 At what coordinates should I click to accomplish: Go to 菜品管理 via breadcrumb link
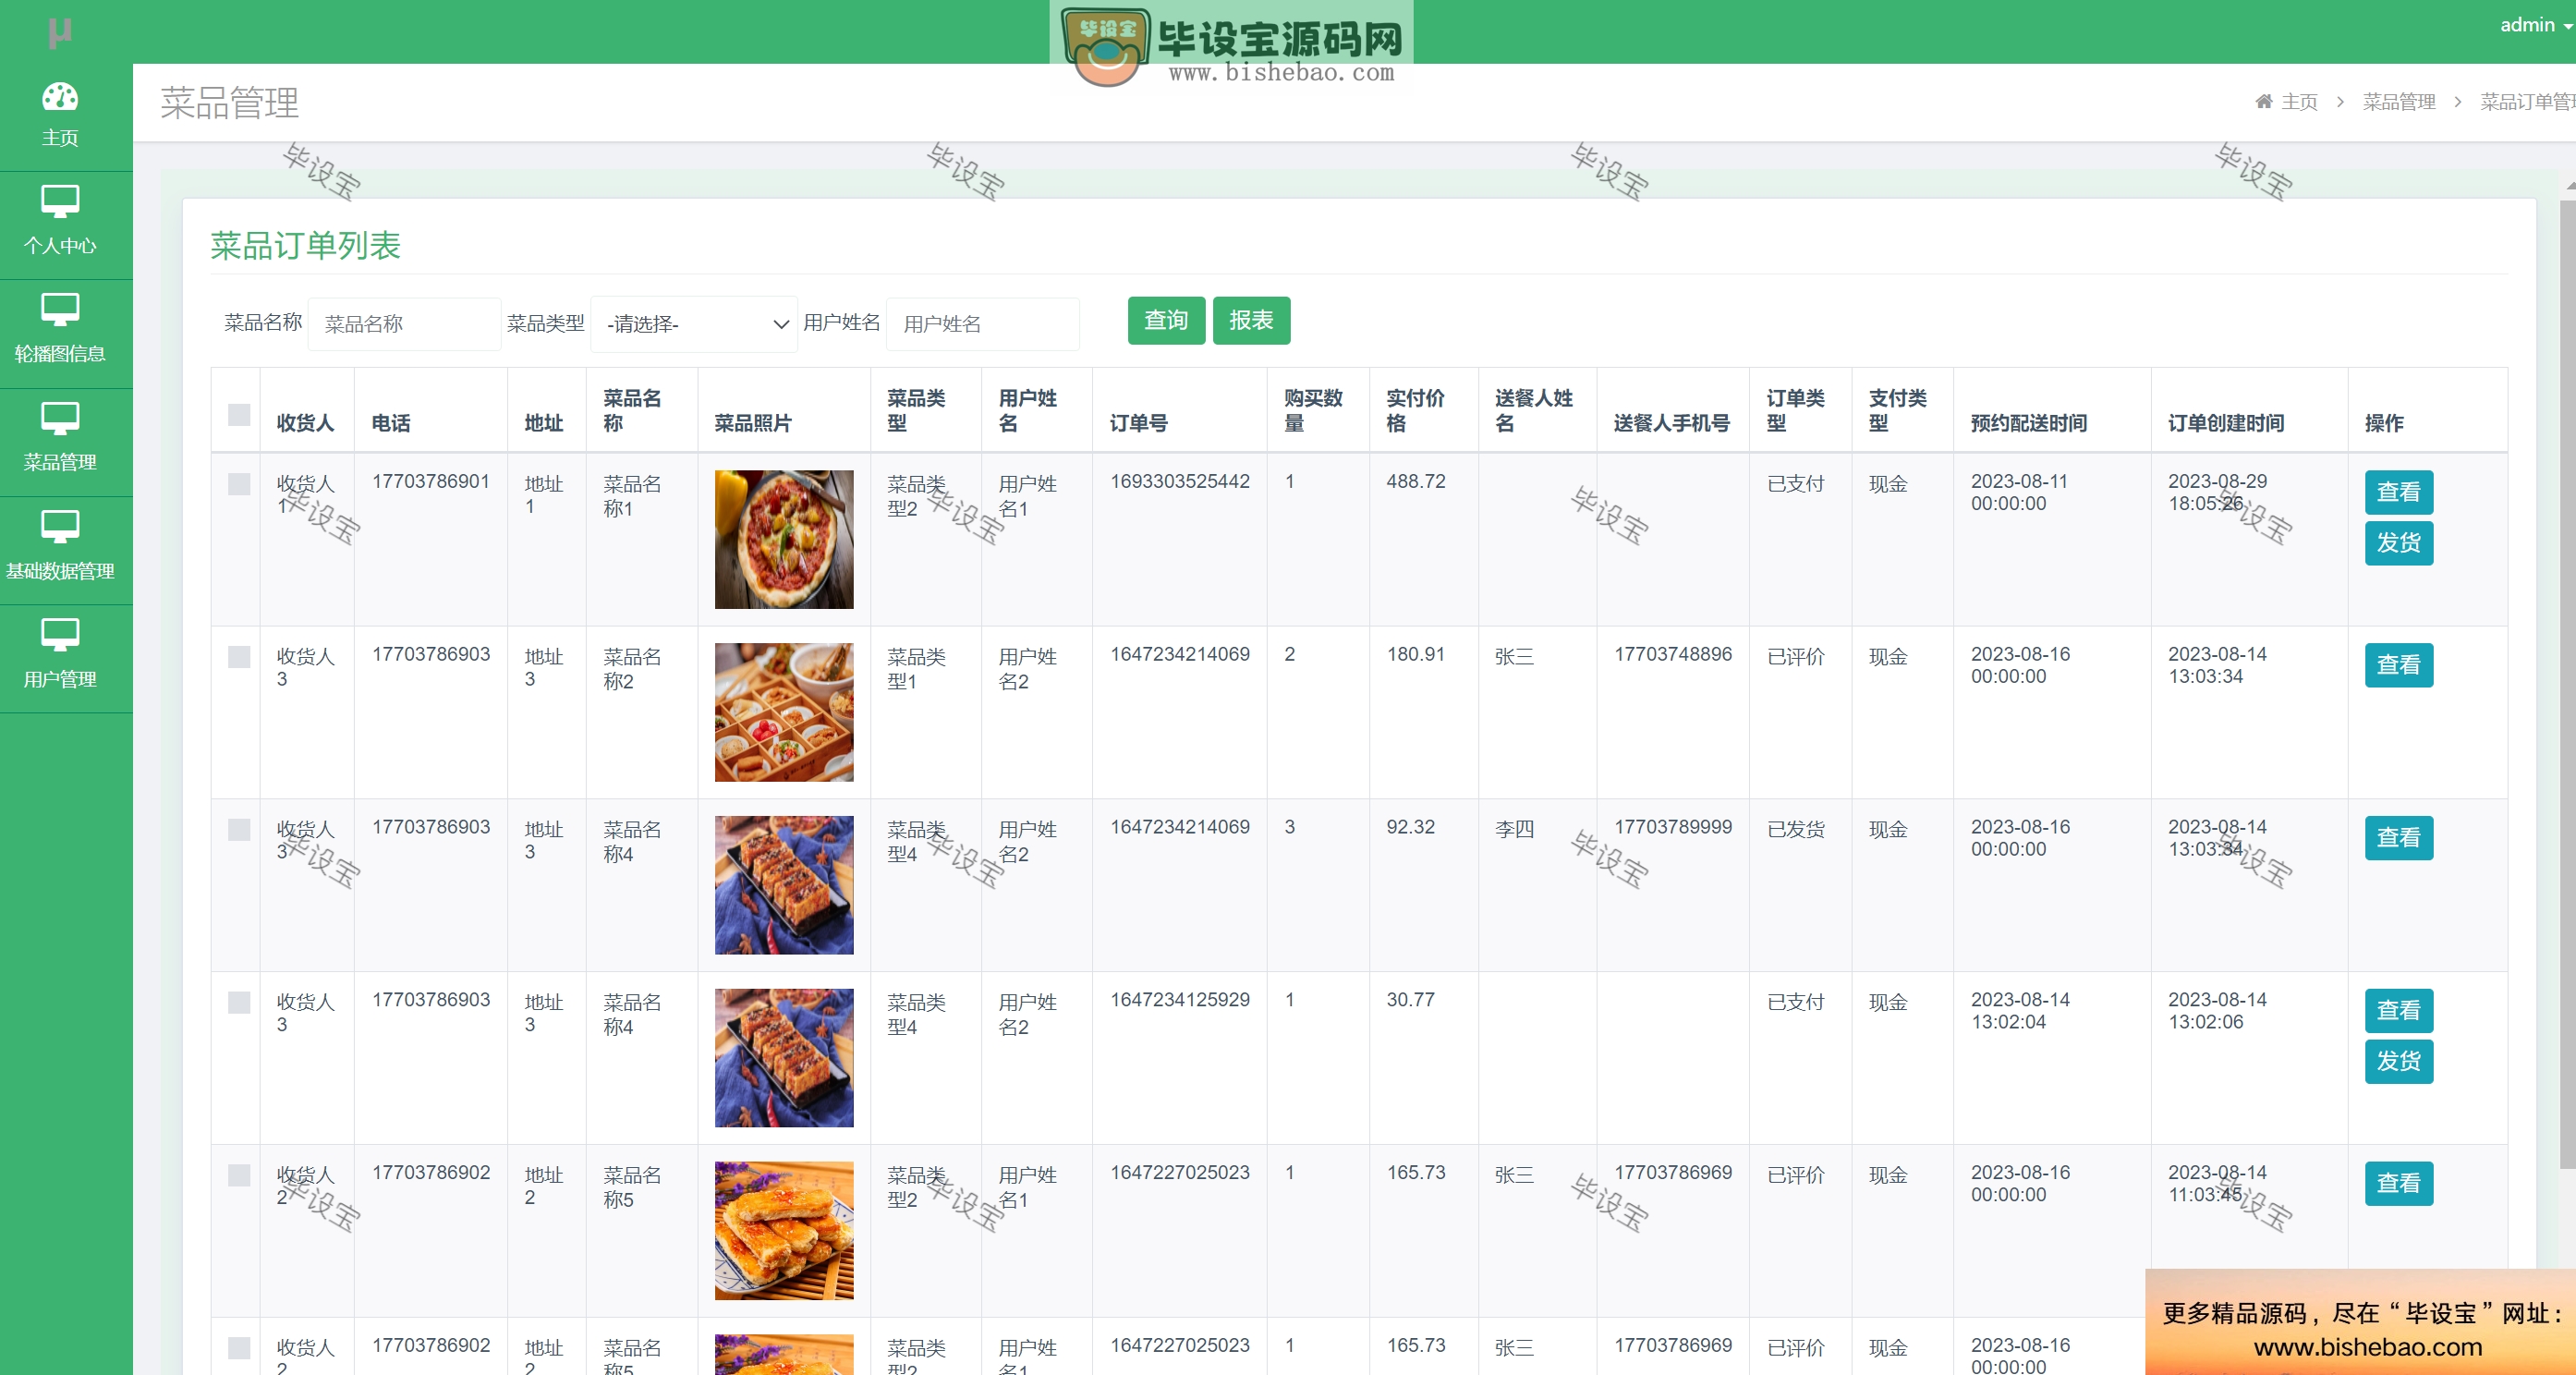(2398, 102)
